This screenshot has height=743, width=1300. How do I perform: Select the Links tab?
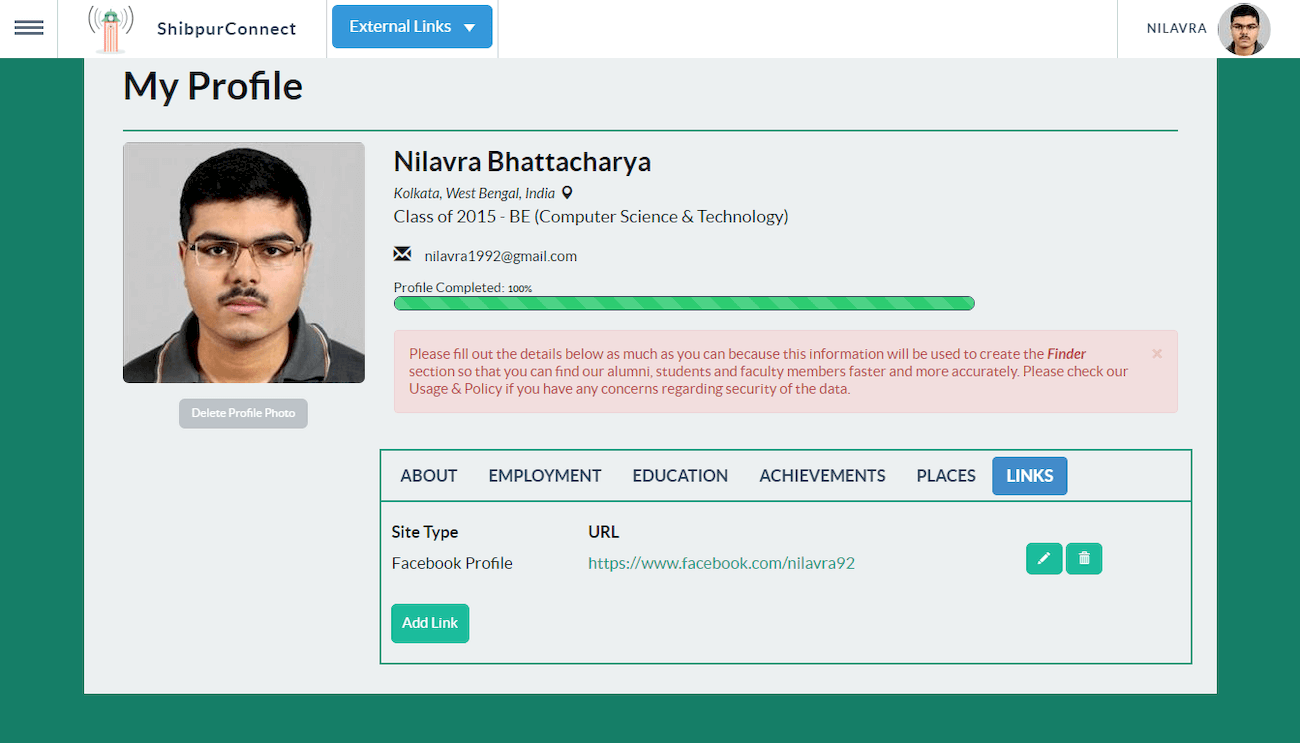tap(1029, 476)
